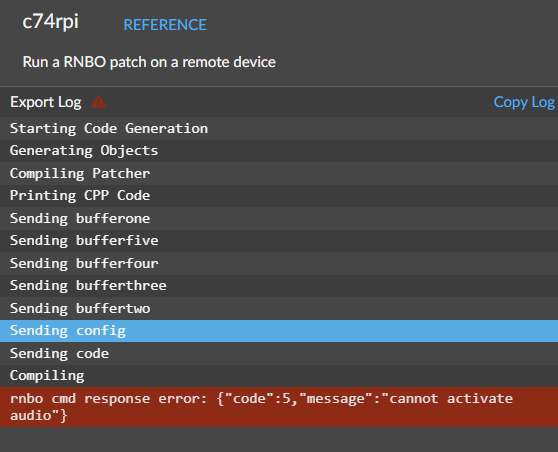558x452 pixels.
Task: Click the 'Run a RNBO patch' description text
Action: tap(149, 62)
